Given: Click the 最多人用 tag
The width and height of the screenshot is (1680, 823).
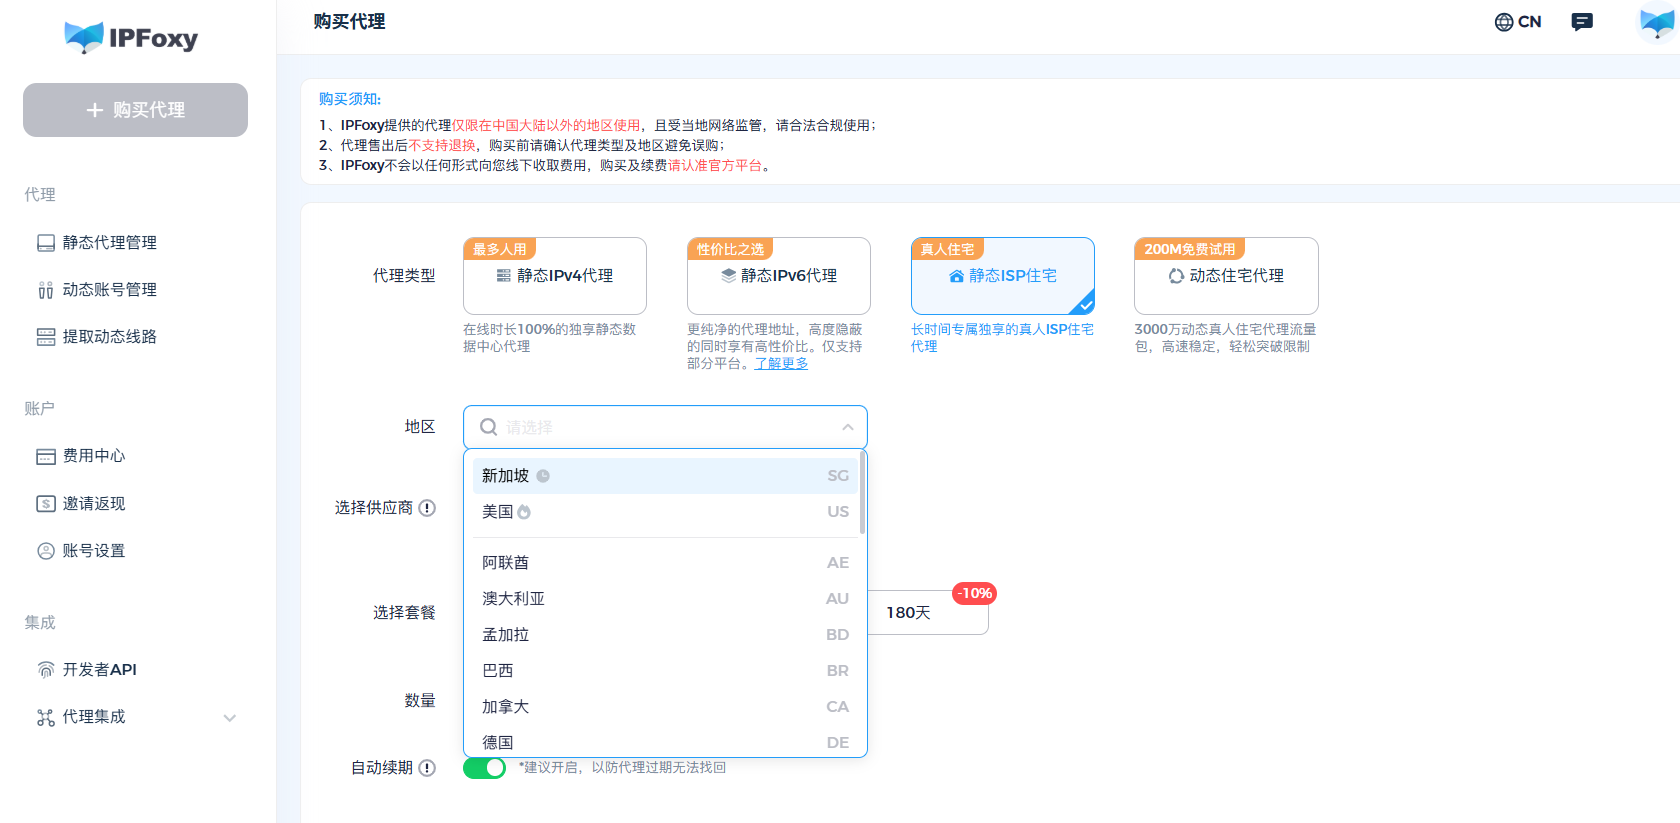Looking at the screenshot, I should (x=500, y=249).
